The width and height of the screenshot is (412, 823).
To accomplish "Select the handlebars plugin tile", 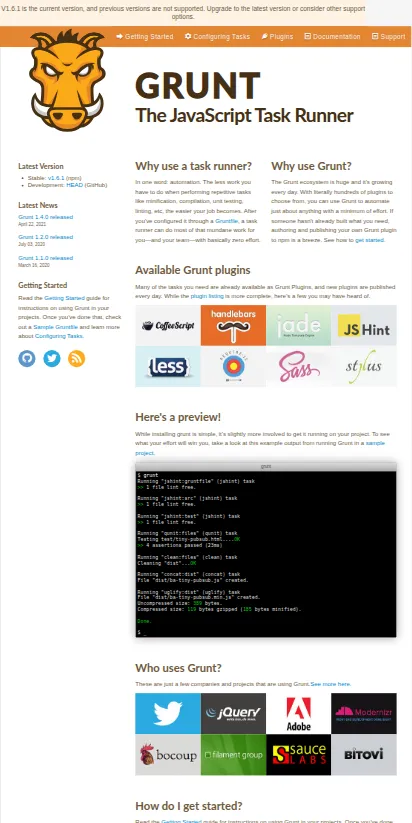I will tap(233, 325).
